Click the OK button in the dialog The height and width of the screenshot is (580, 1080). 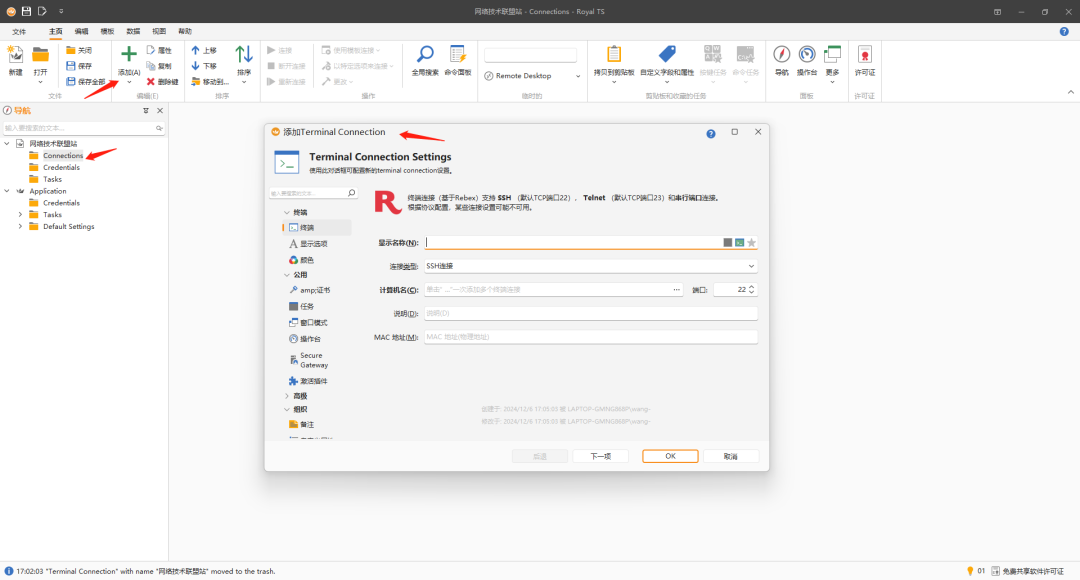click(x=670, y=457)
